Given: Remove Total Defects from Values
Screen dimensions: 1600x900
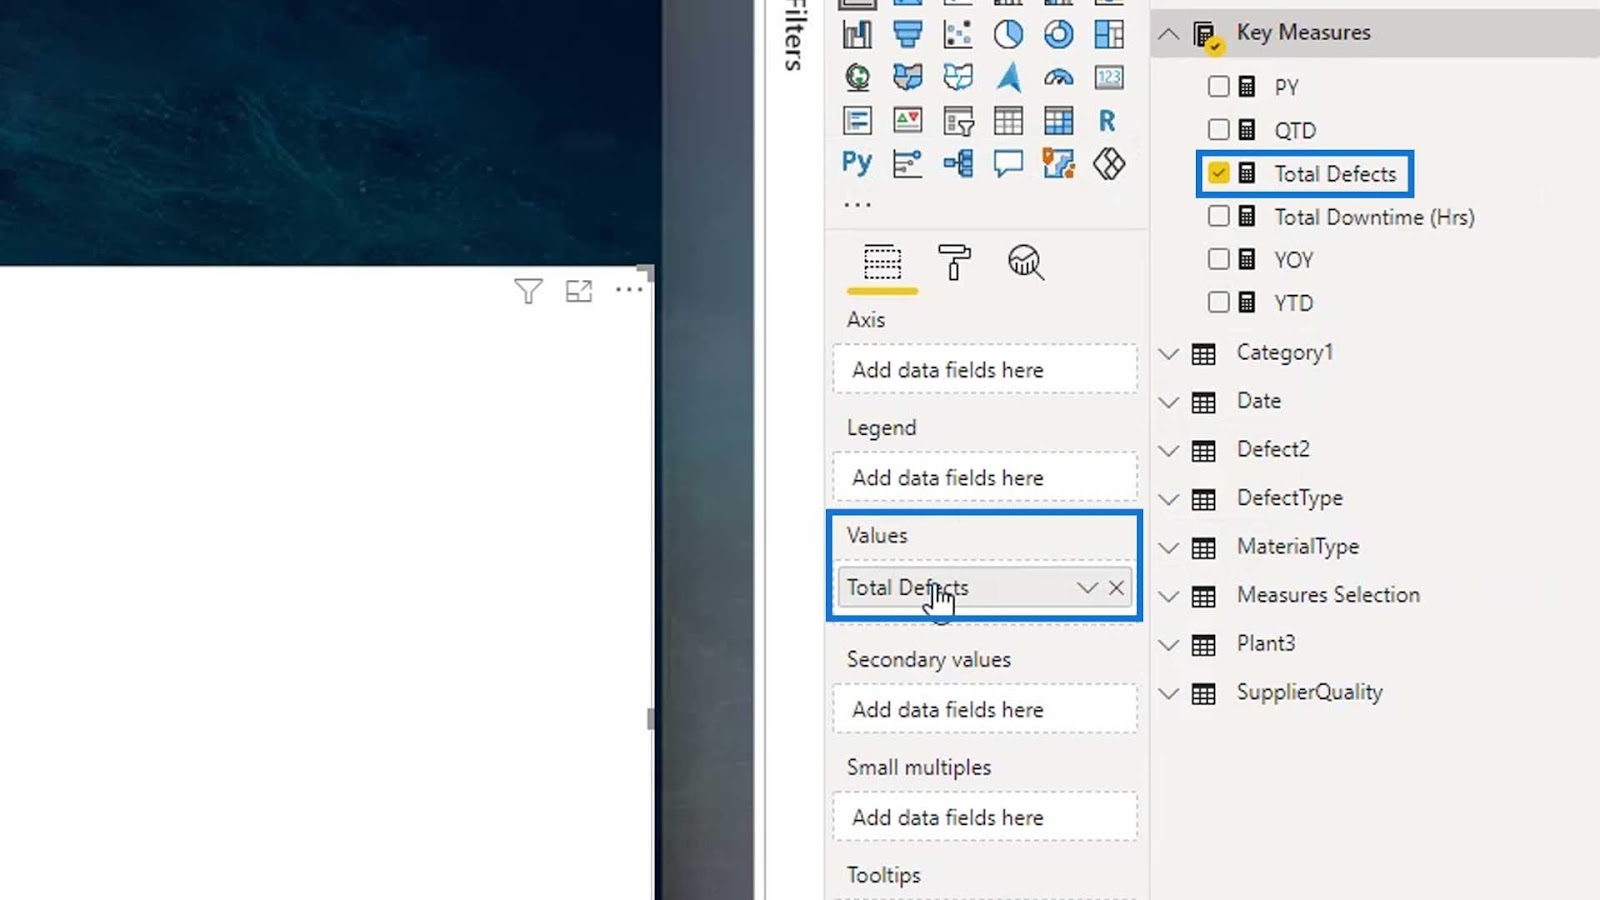Looking at the screenshot, I should tap(1116, 588).
